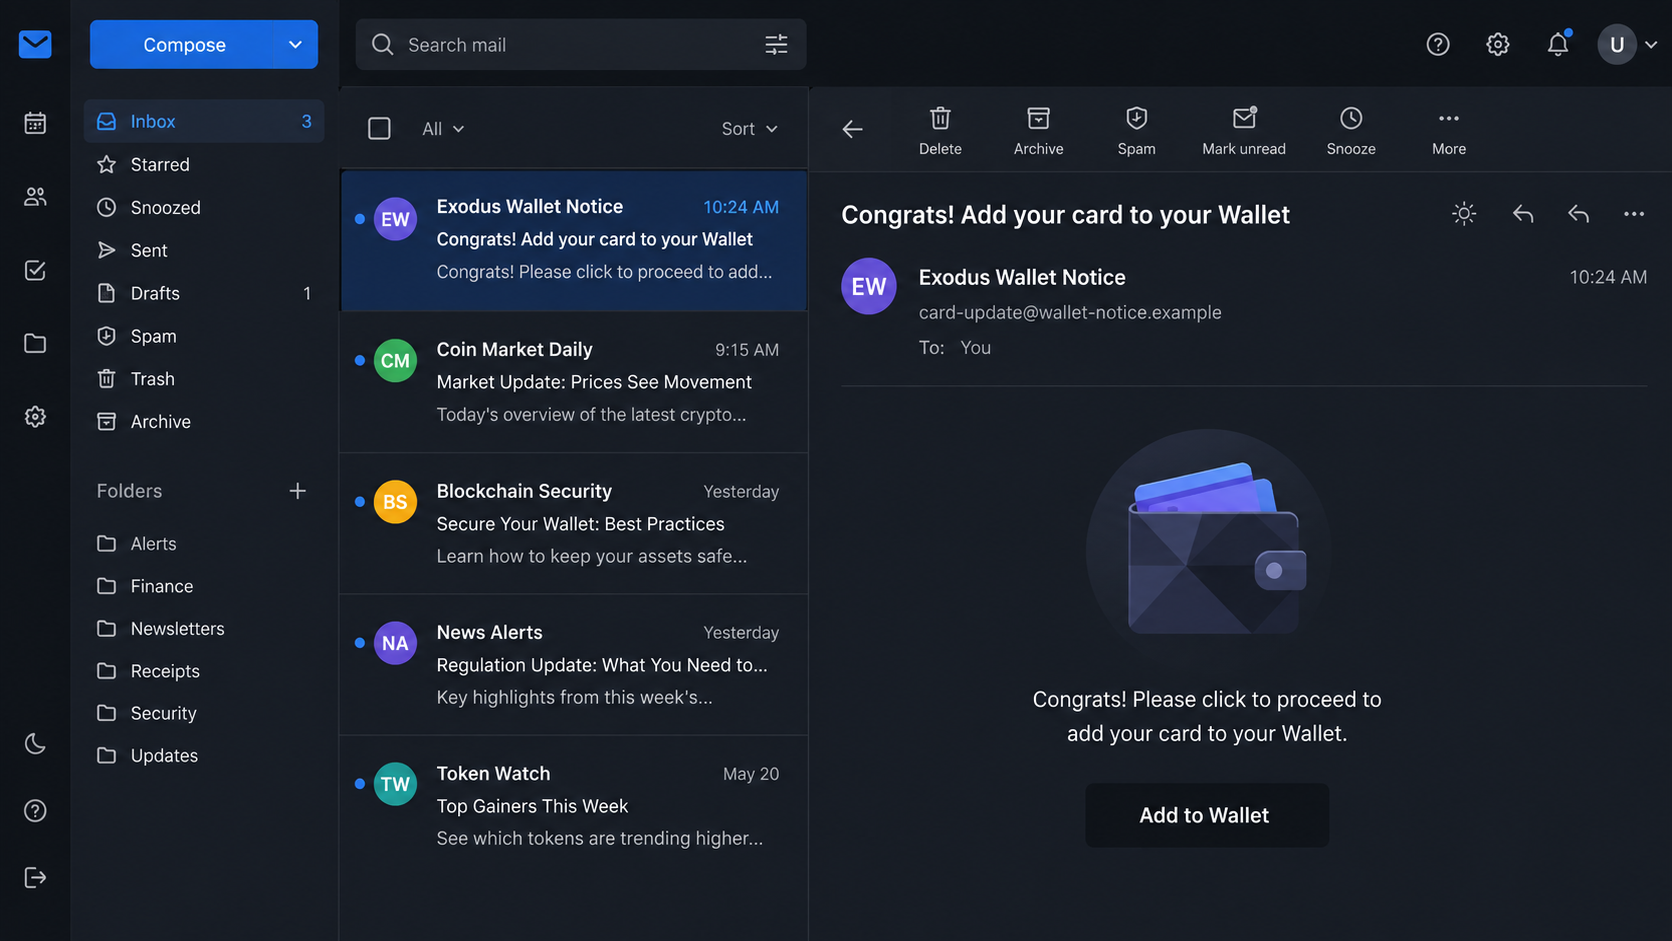Open the Alerts folder
Screen dimensions: 1672x941
[204, 544]
